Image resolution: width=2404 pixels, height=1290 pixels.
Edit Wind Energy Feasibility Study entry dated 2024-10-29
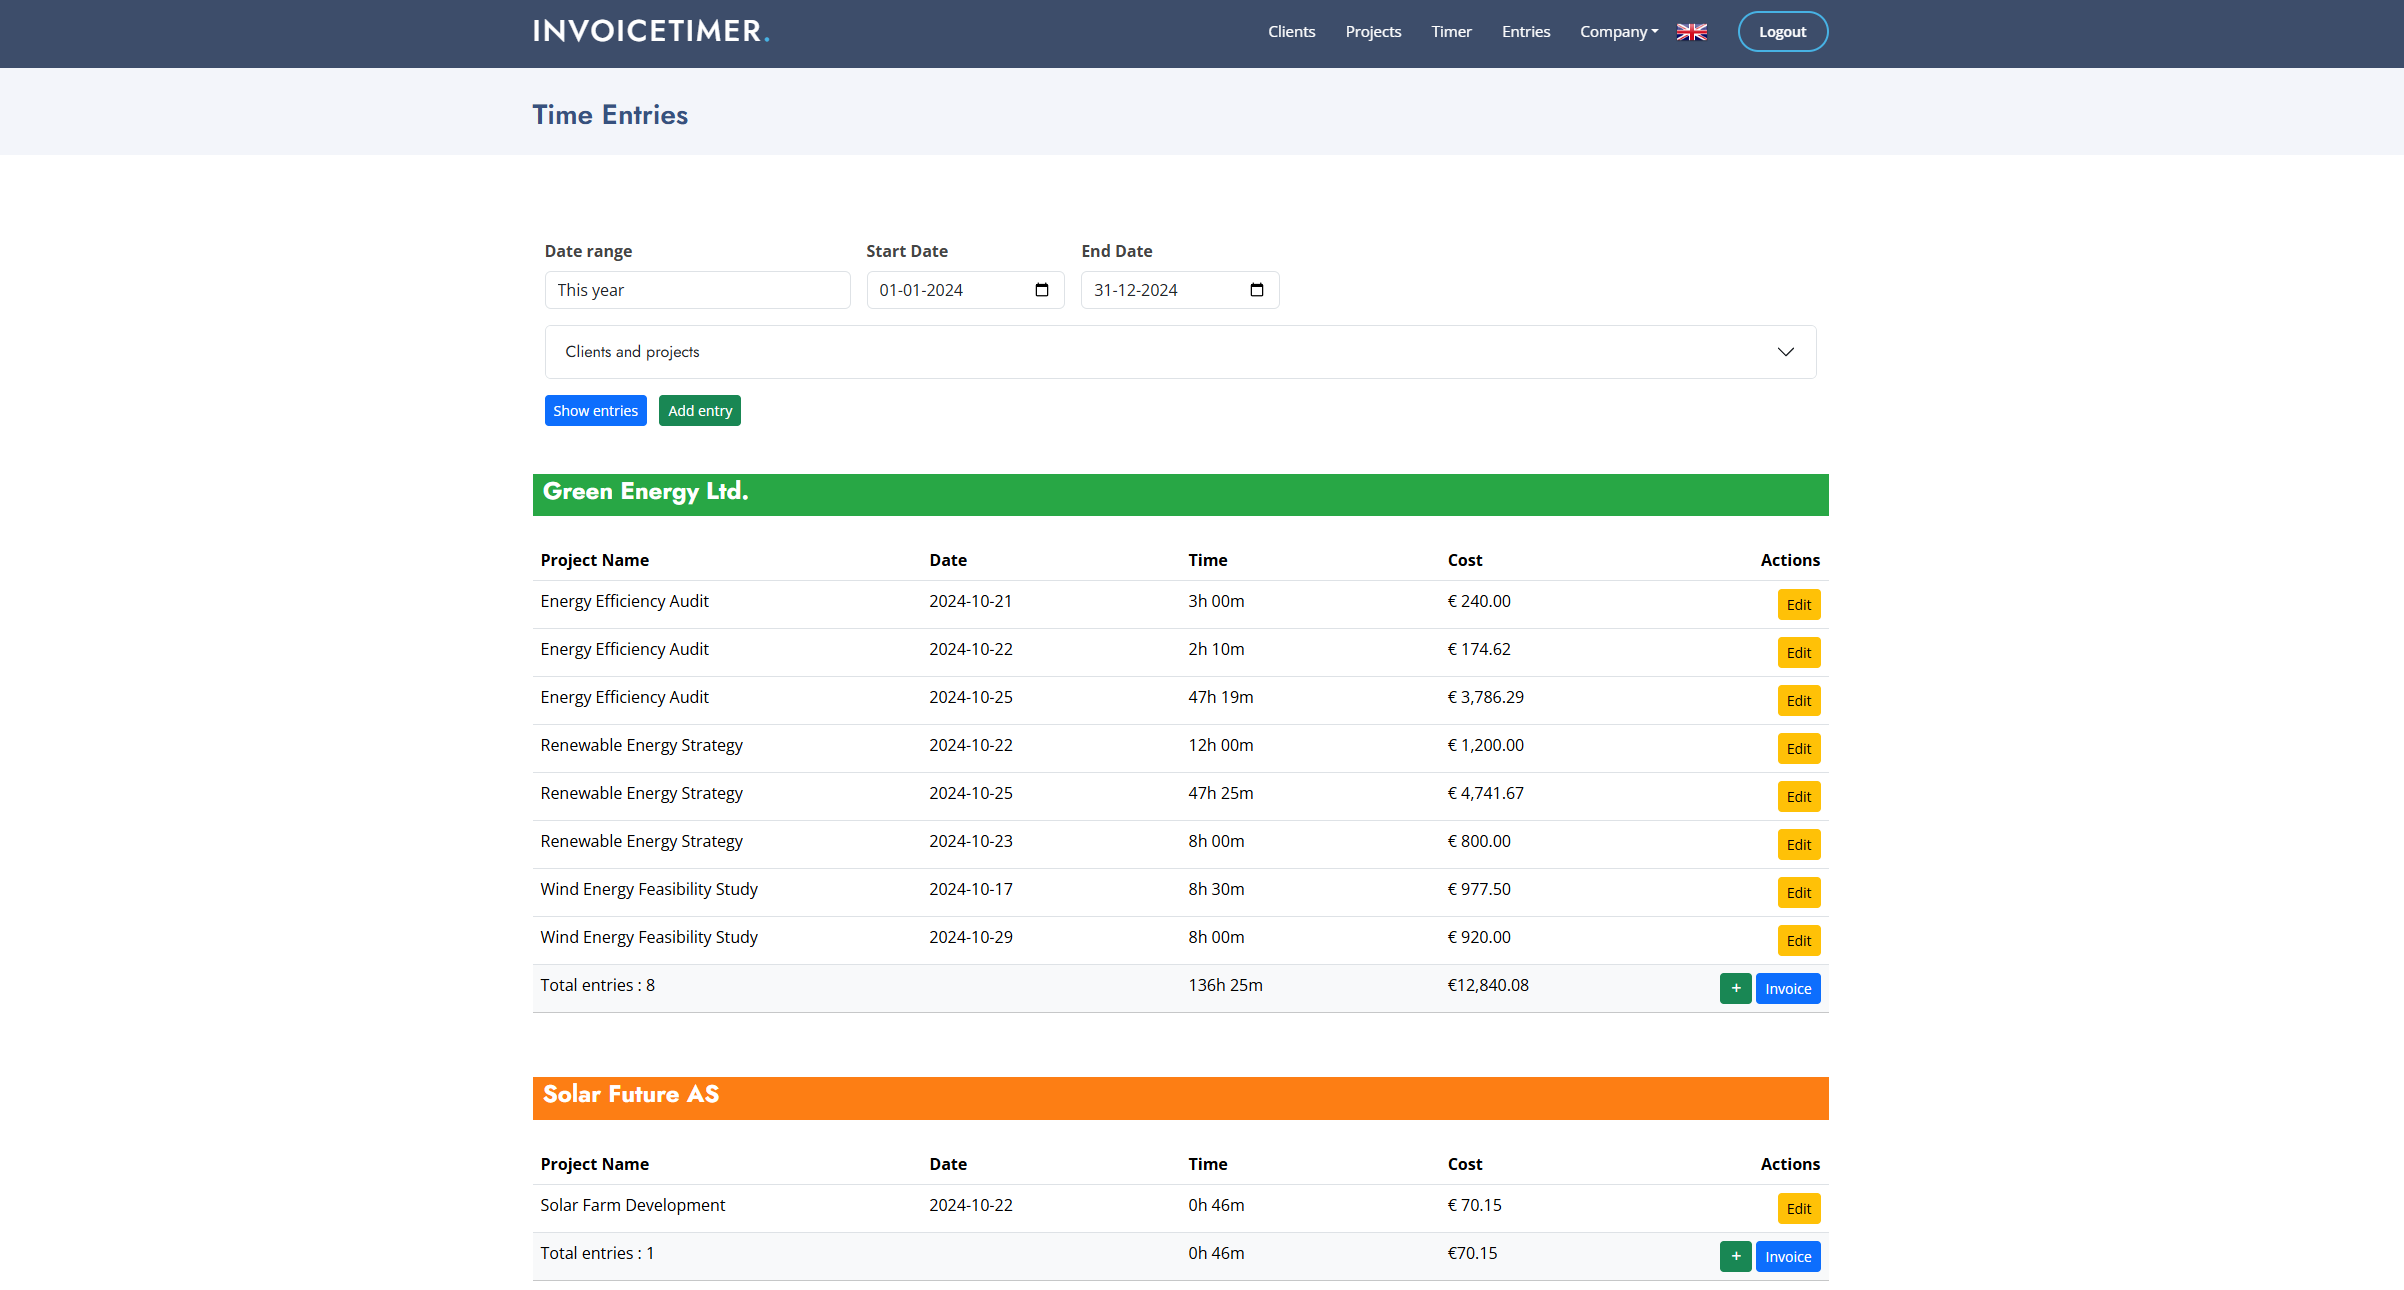1798,940
